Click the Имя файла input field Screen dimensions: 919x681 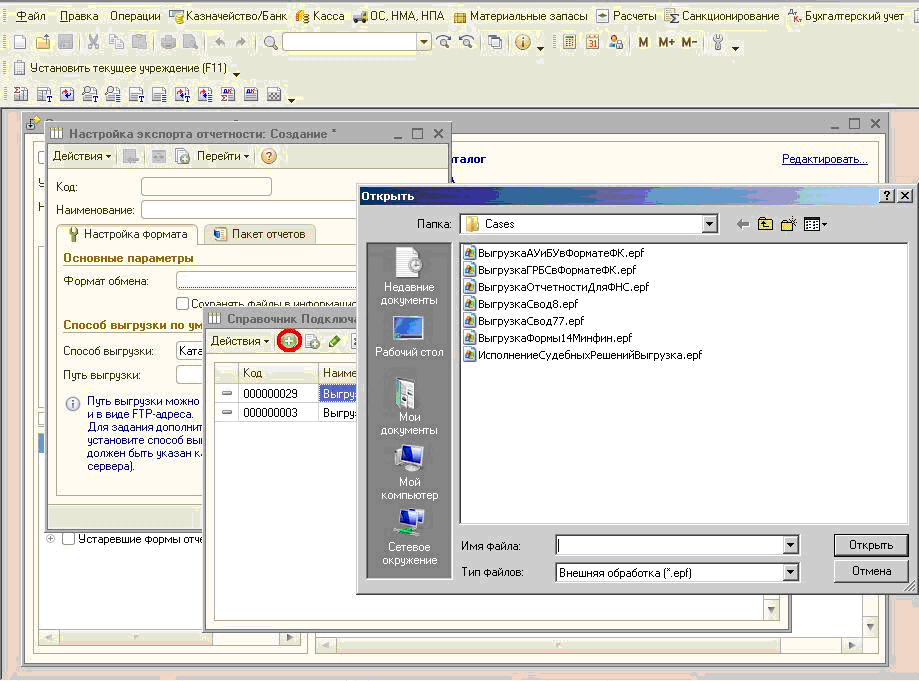click(669, 545)
